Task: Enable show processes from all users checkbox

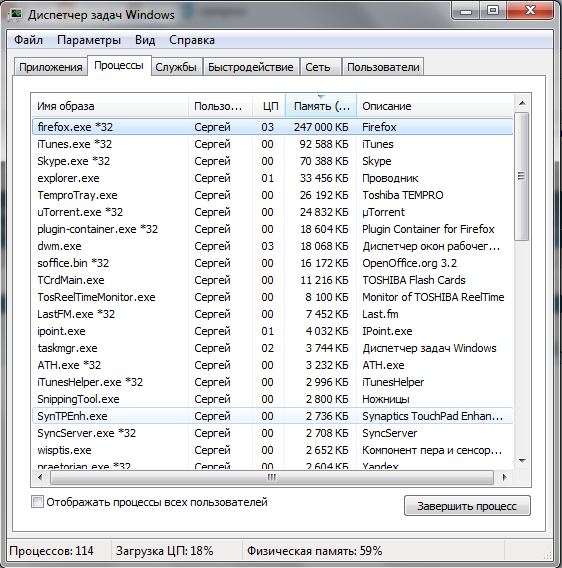Action: click(x=37, y=502)
